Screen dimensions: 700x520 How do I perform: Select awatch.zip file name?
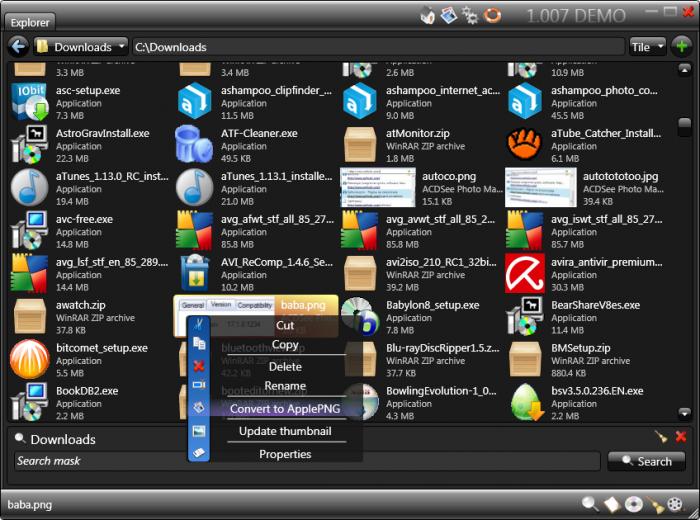pyautogui.click(x=81, y=305)
